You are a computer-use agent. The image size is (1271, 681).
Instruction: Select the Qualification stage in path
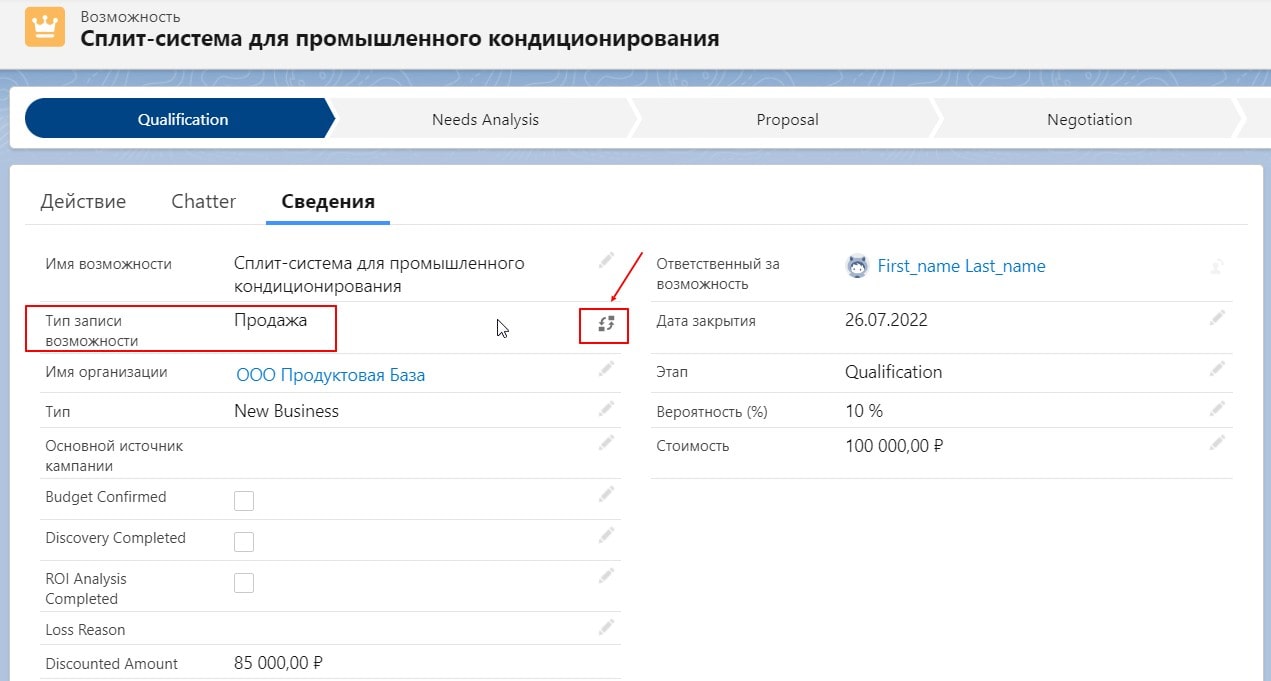click(x=180, y=119)
